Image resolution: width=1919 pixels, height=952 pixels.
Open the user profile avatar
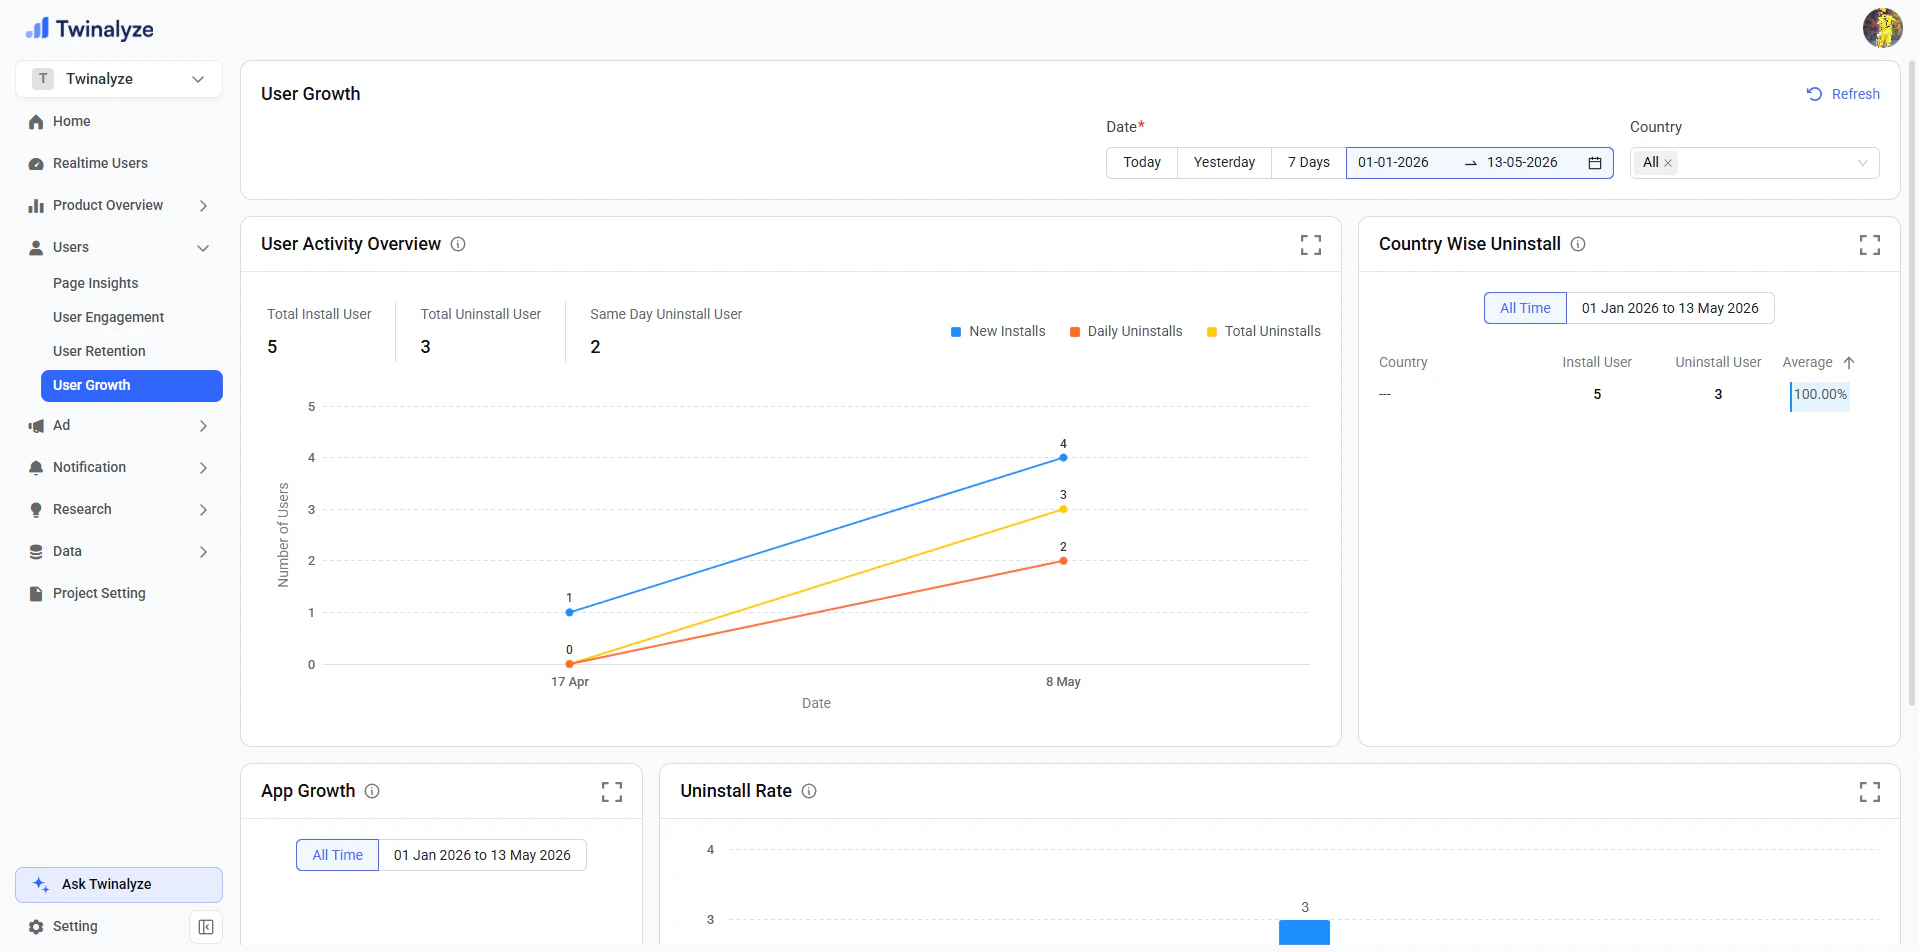[1882, 28]
